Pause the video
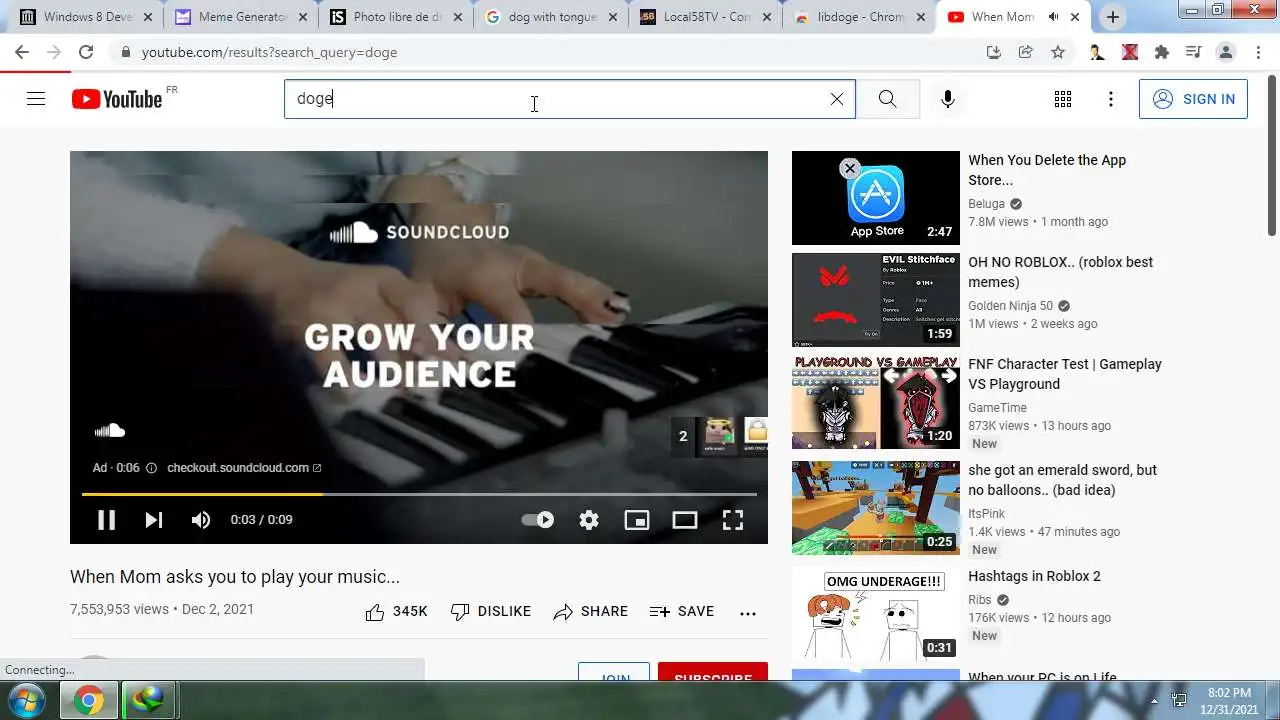The width and height of the screenshot is (1280, 720). point(106,520)
